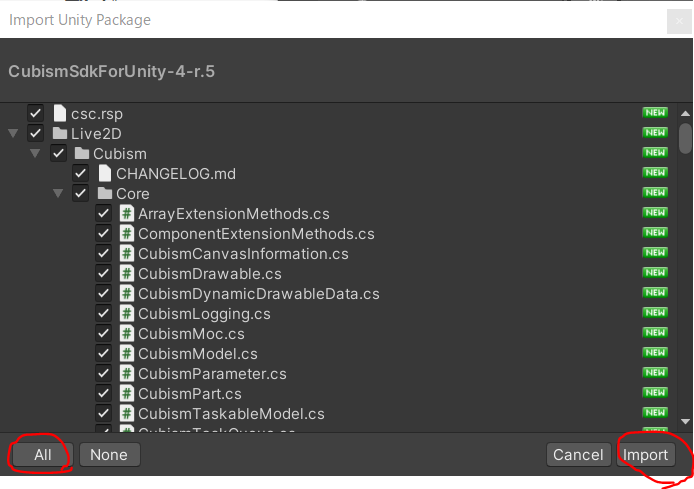Screen dimensions: 694x489
Task: Uncheck CubismParameter.cs checkbox
Action: pos(104,373)
